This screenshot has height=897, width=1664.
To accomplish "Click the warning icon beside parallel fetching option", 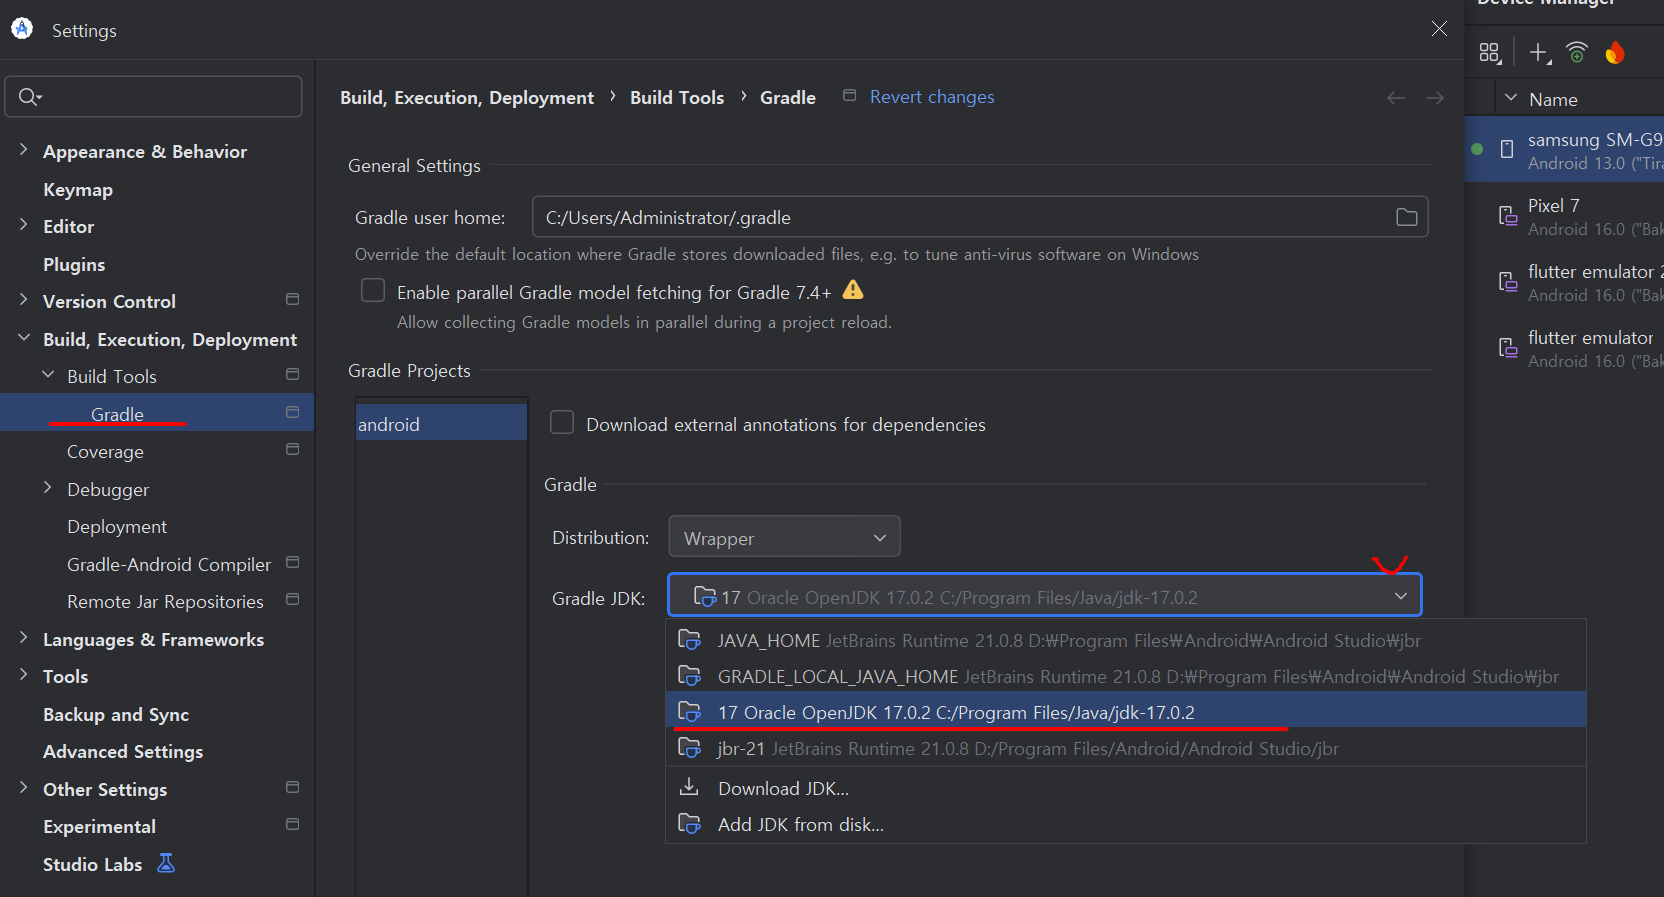I will [853, 290].
